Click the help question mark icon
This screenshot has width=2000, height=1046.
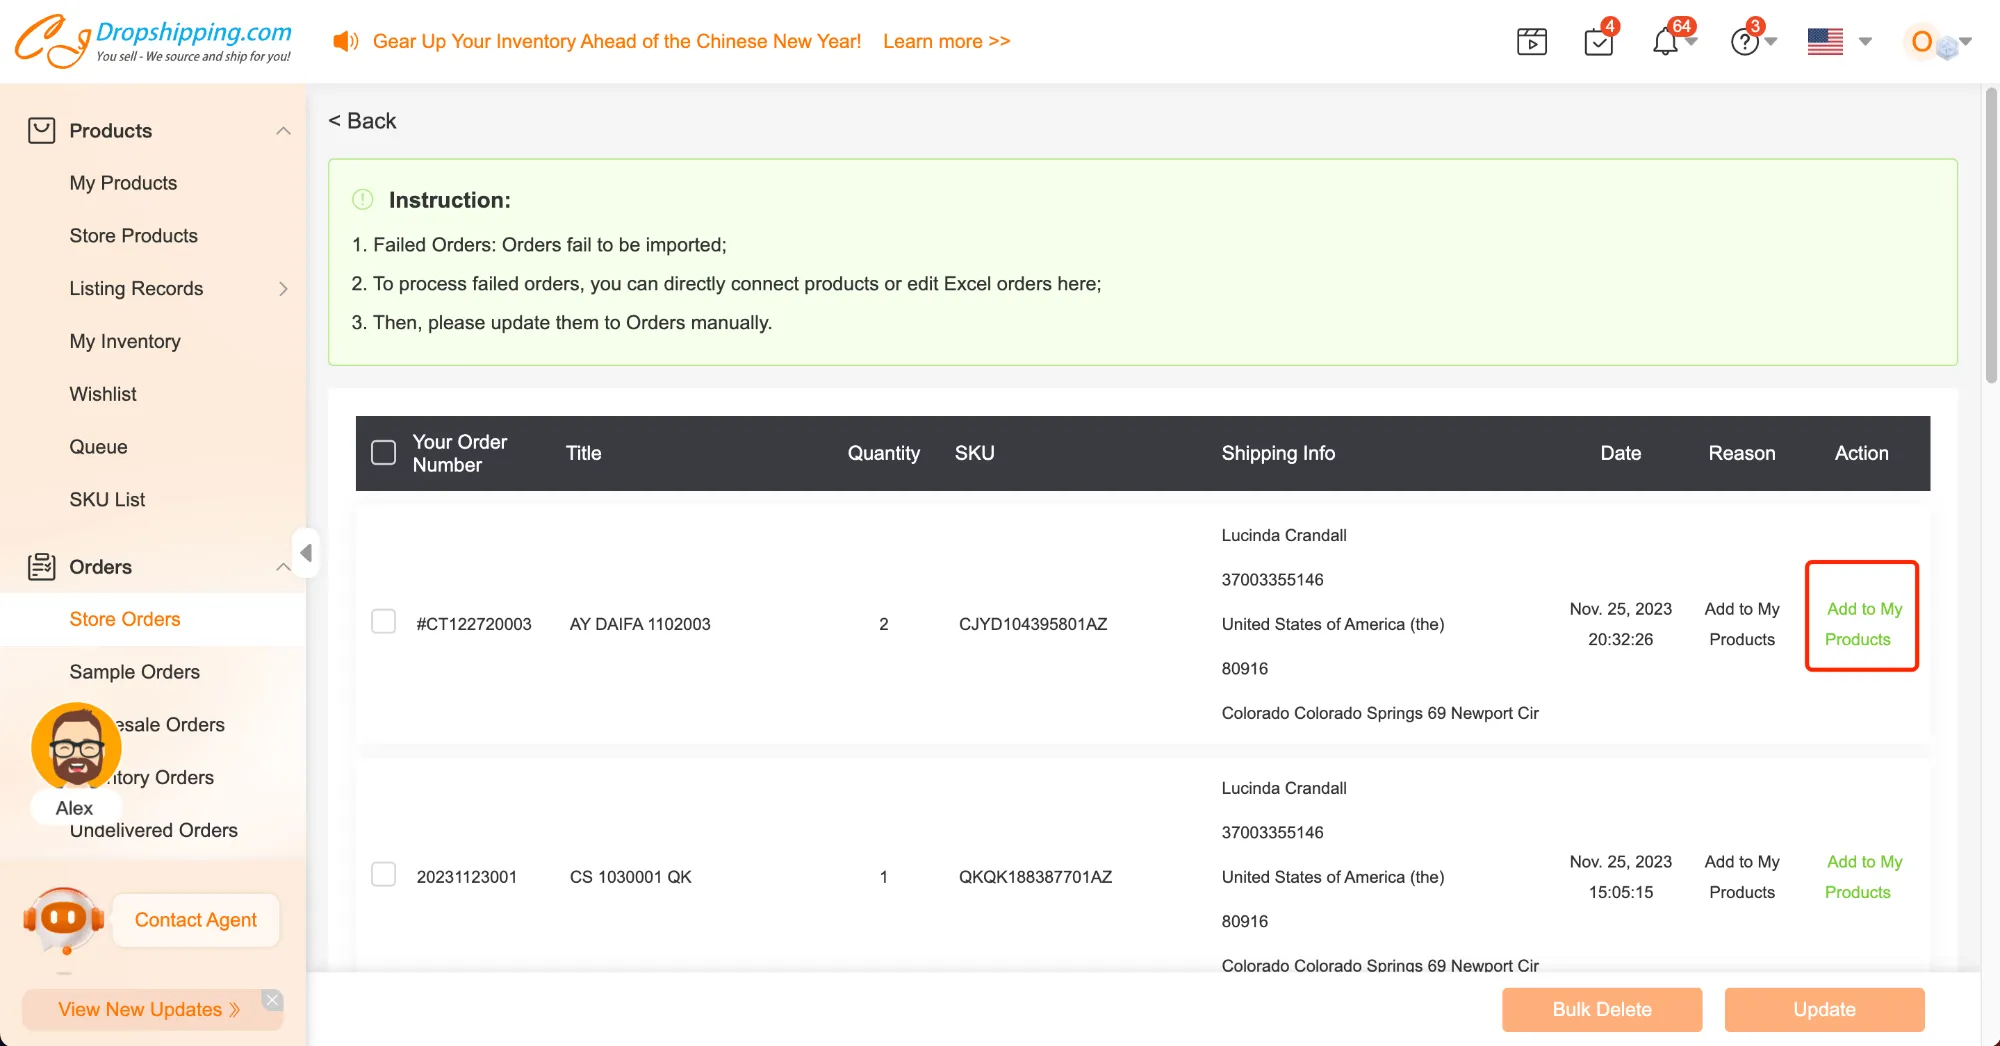pyautogui.click(x=1744, y=42)
